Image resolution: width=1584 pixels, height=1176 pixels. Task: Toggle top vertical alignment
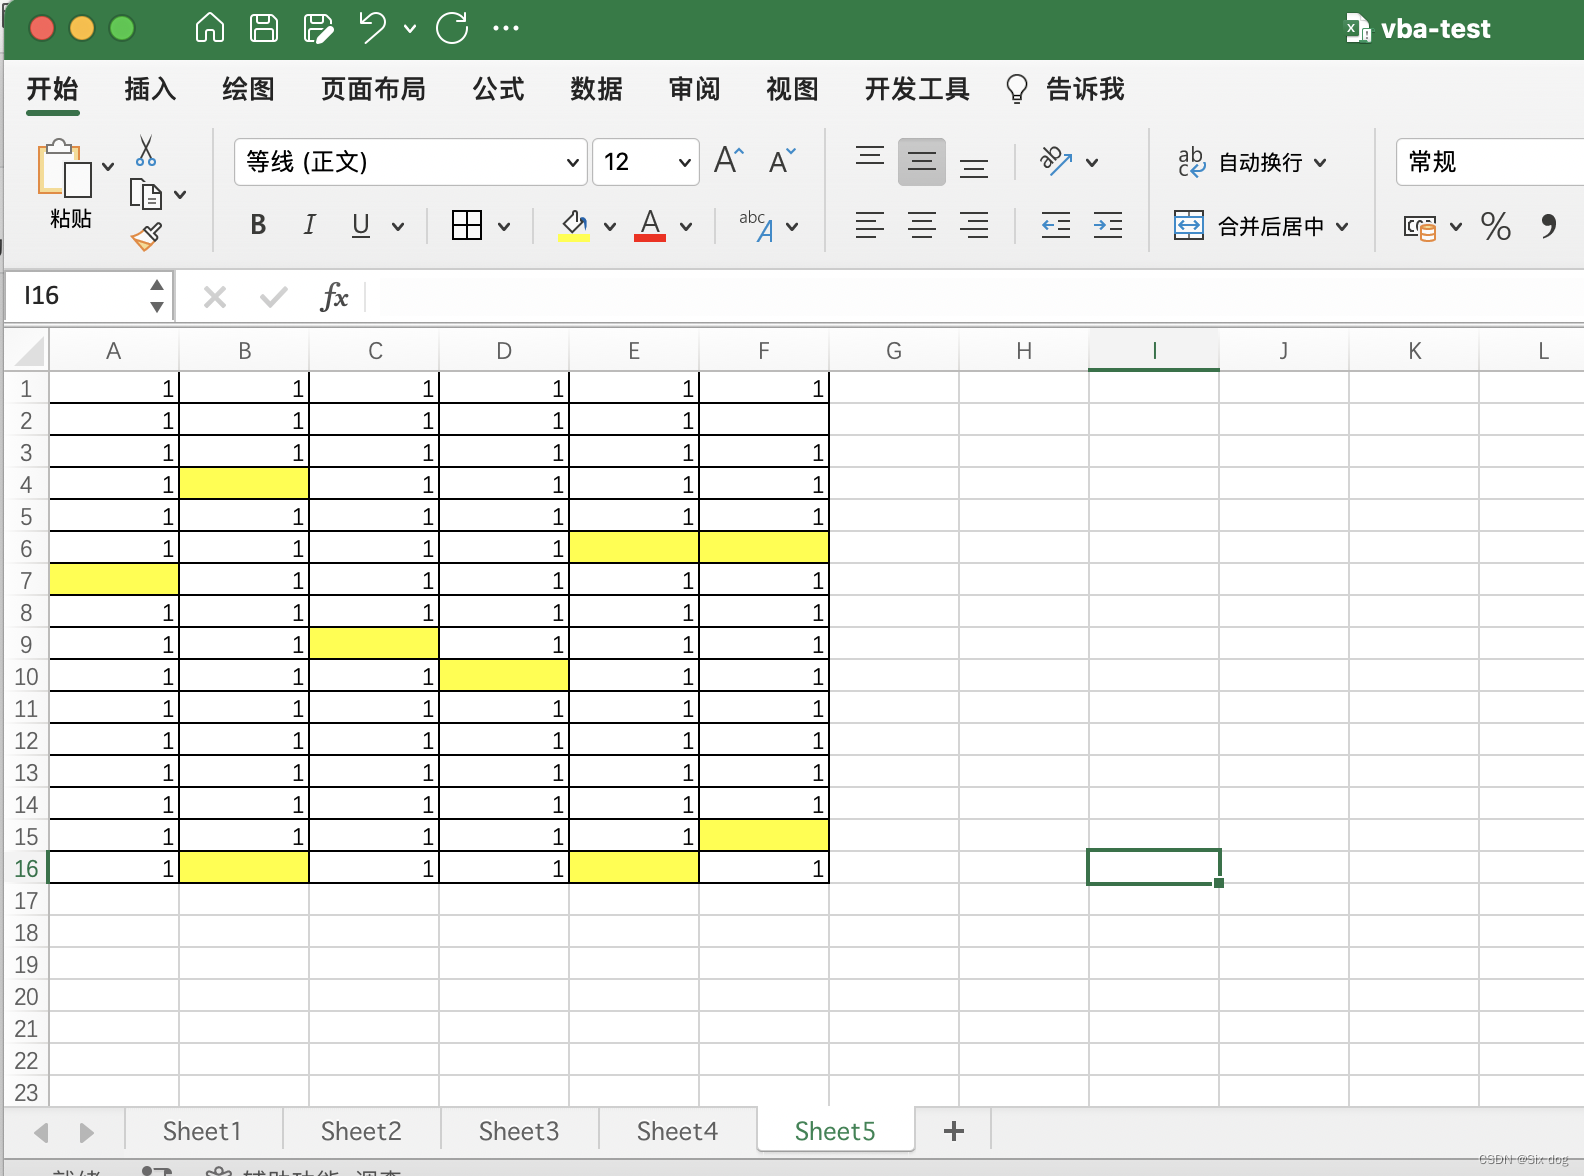(x=870, y=155)
